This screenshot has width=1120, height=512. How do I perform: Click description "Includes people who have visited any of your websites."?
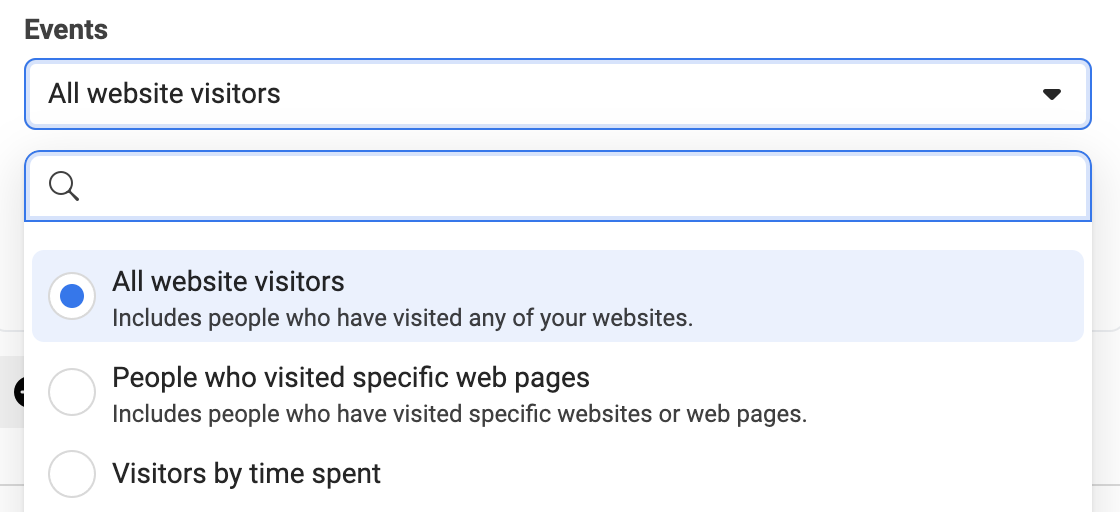pyautogui.click(x=402, y=318)
